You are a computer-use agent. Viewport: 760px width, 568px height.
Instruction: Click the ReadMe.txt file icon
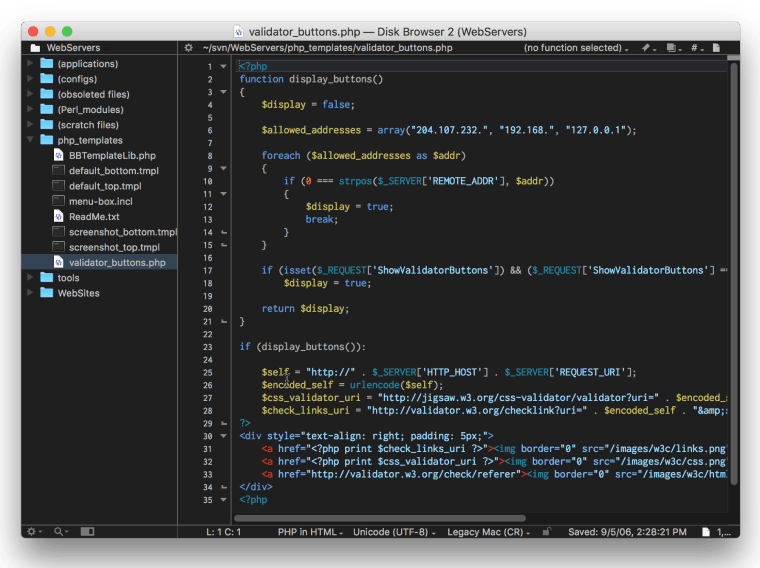pos(59,217)
